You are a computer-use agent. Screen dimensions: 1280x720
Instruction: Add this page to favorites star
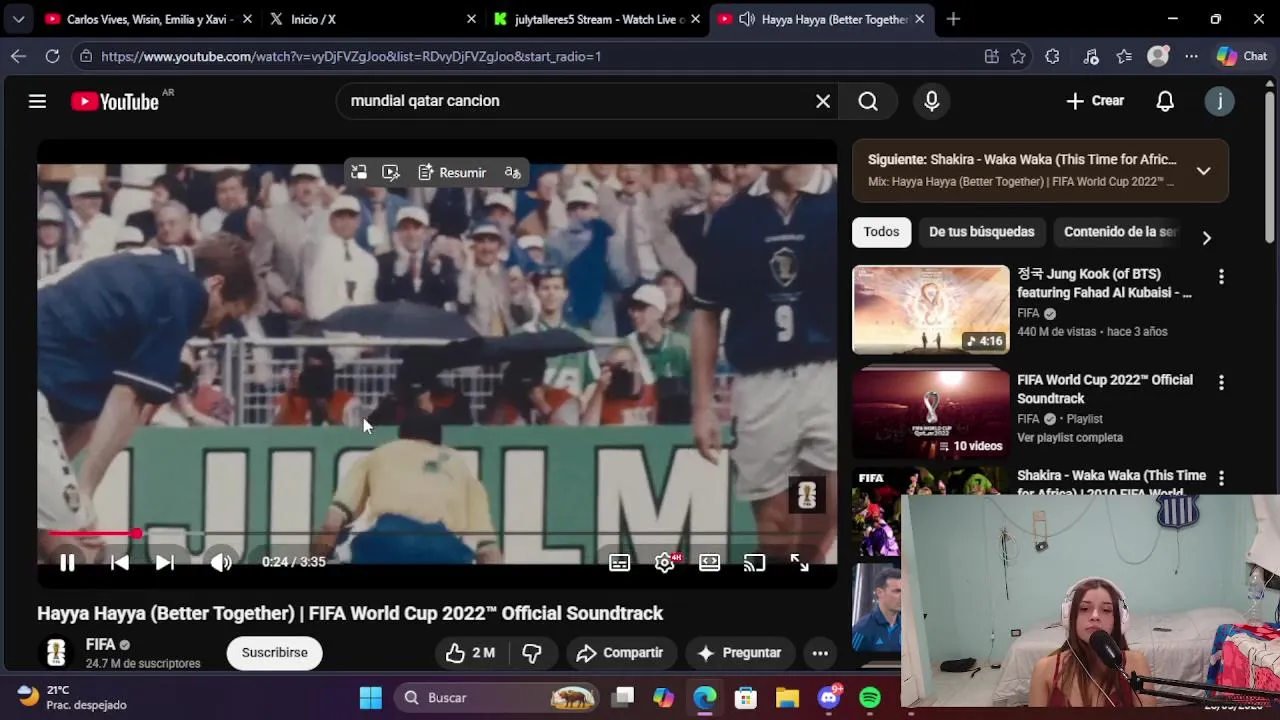coord(1018,57)
